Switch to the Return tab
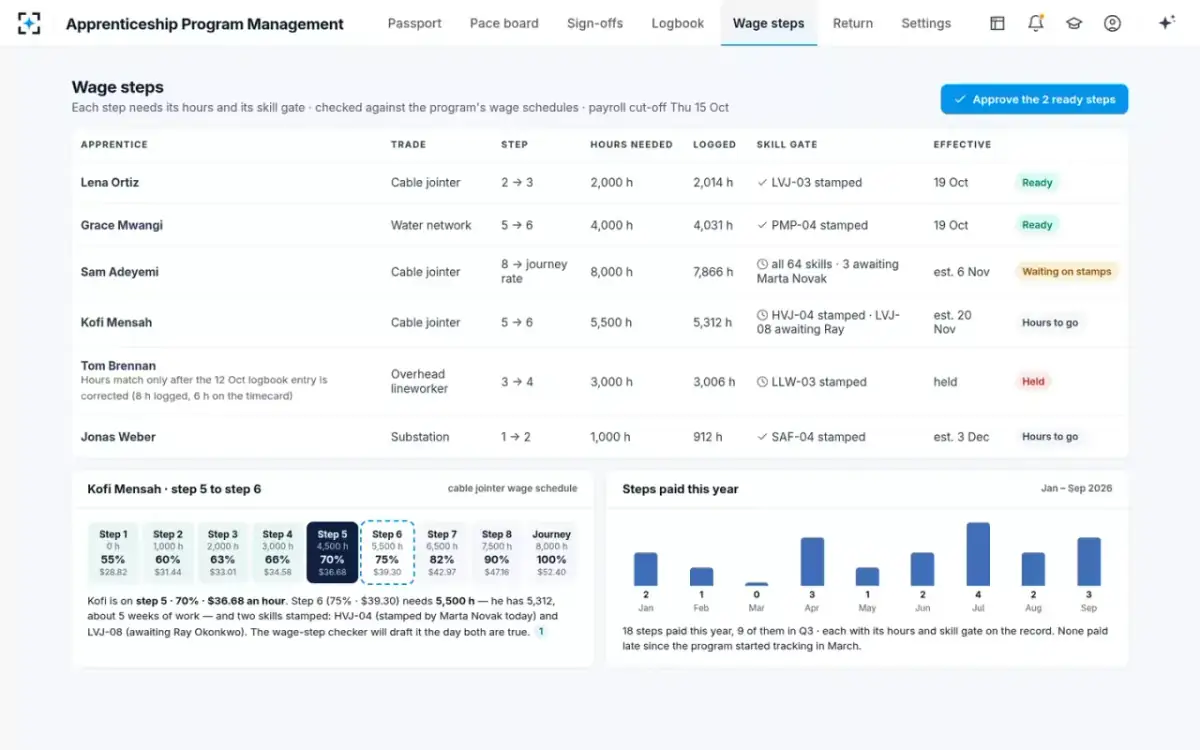Viewport: 1200px width, 750px height. pos(853,23)
